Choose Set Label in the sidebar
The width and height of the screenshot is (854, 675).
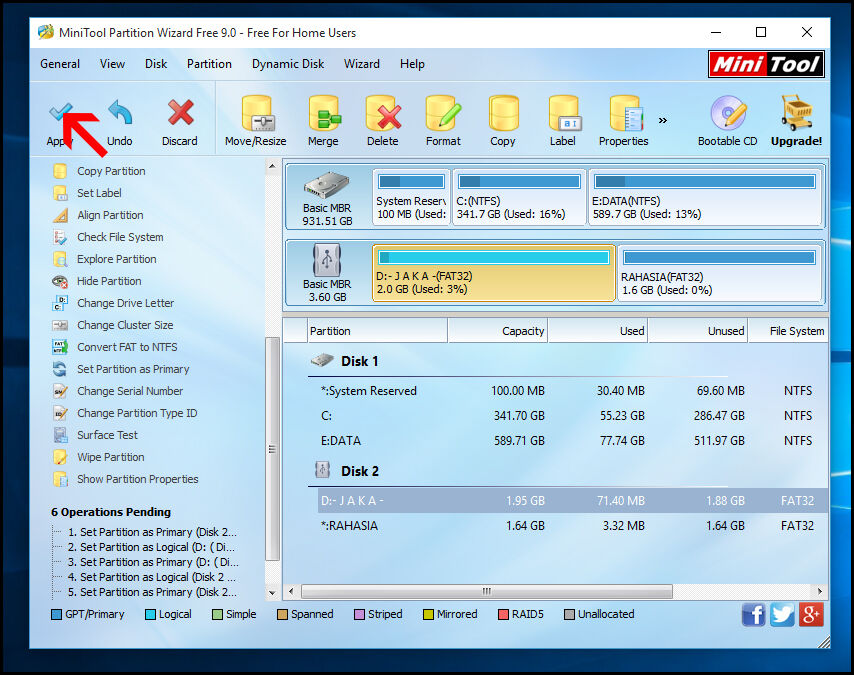pos(99,193)
